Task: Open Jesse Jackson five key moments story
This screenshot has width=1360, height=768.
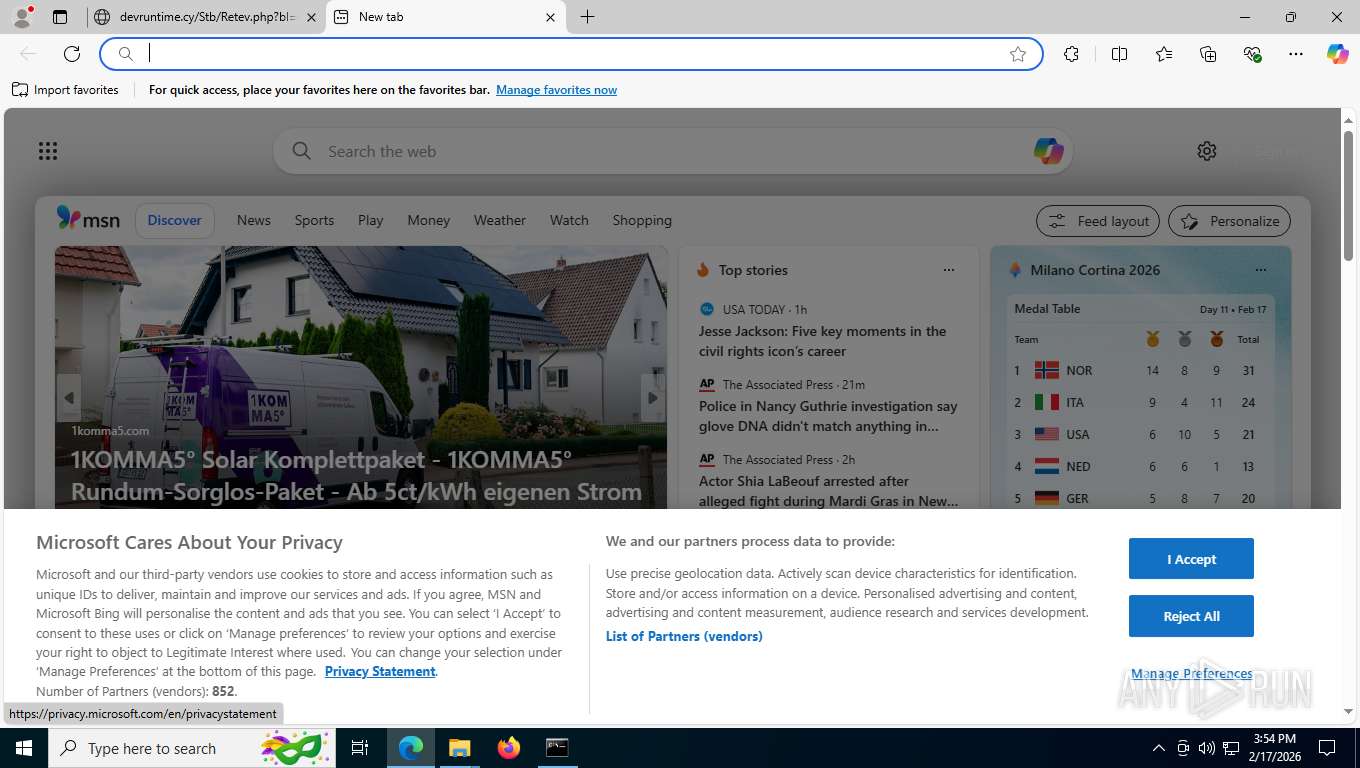Action: pyautogui.click(x=822, y=341)
